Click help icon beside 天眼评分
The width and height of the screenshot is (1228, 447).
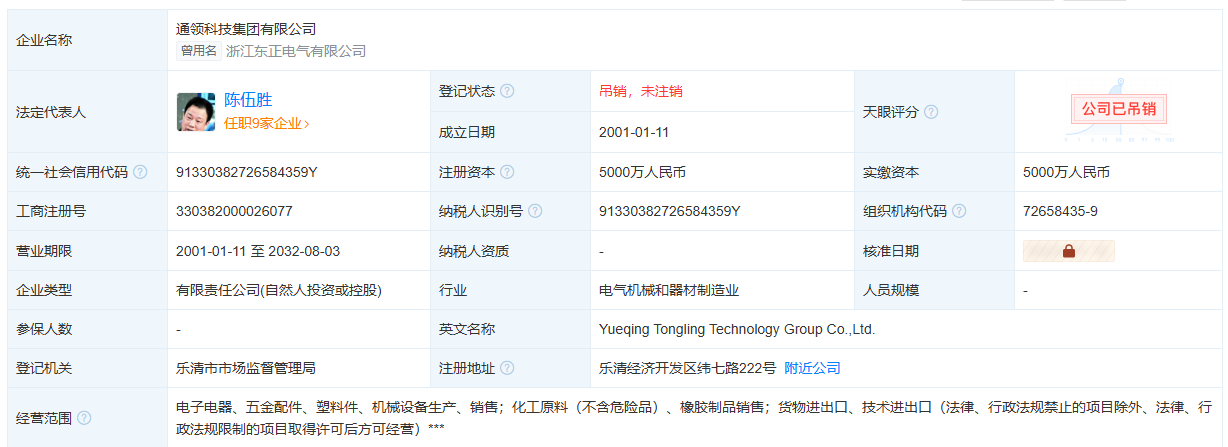[x=931, y=112]
